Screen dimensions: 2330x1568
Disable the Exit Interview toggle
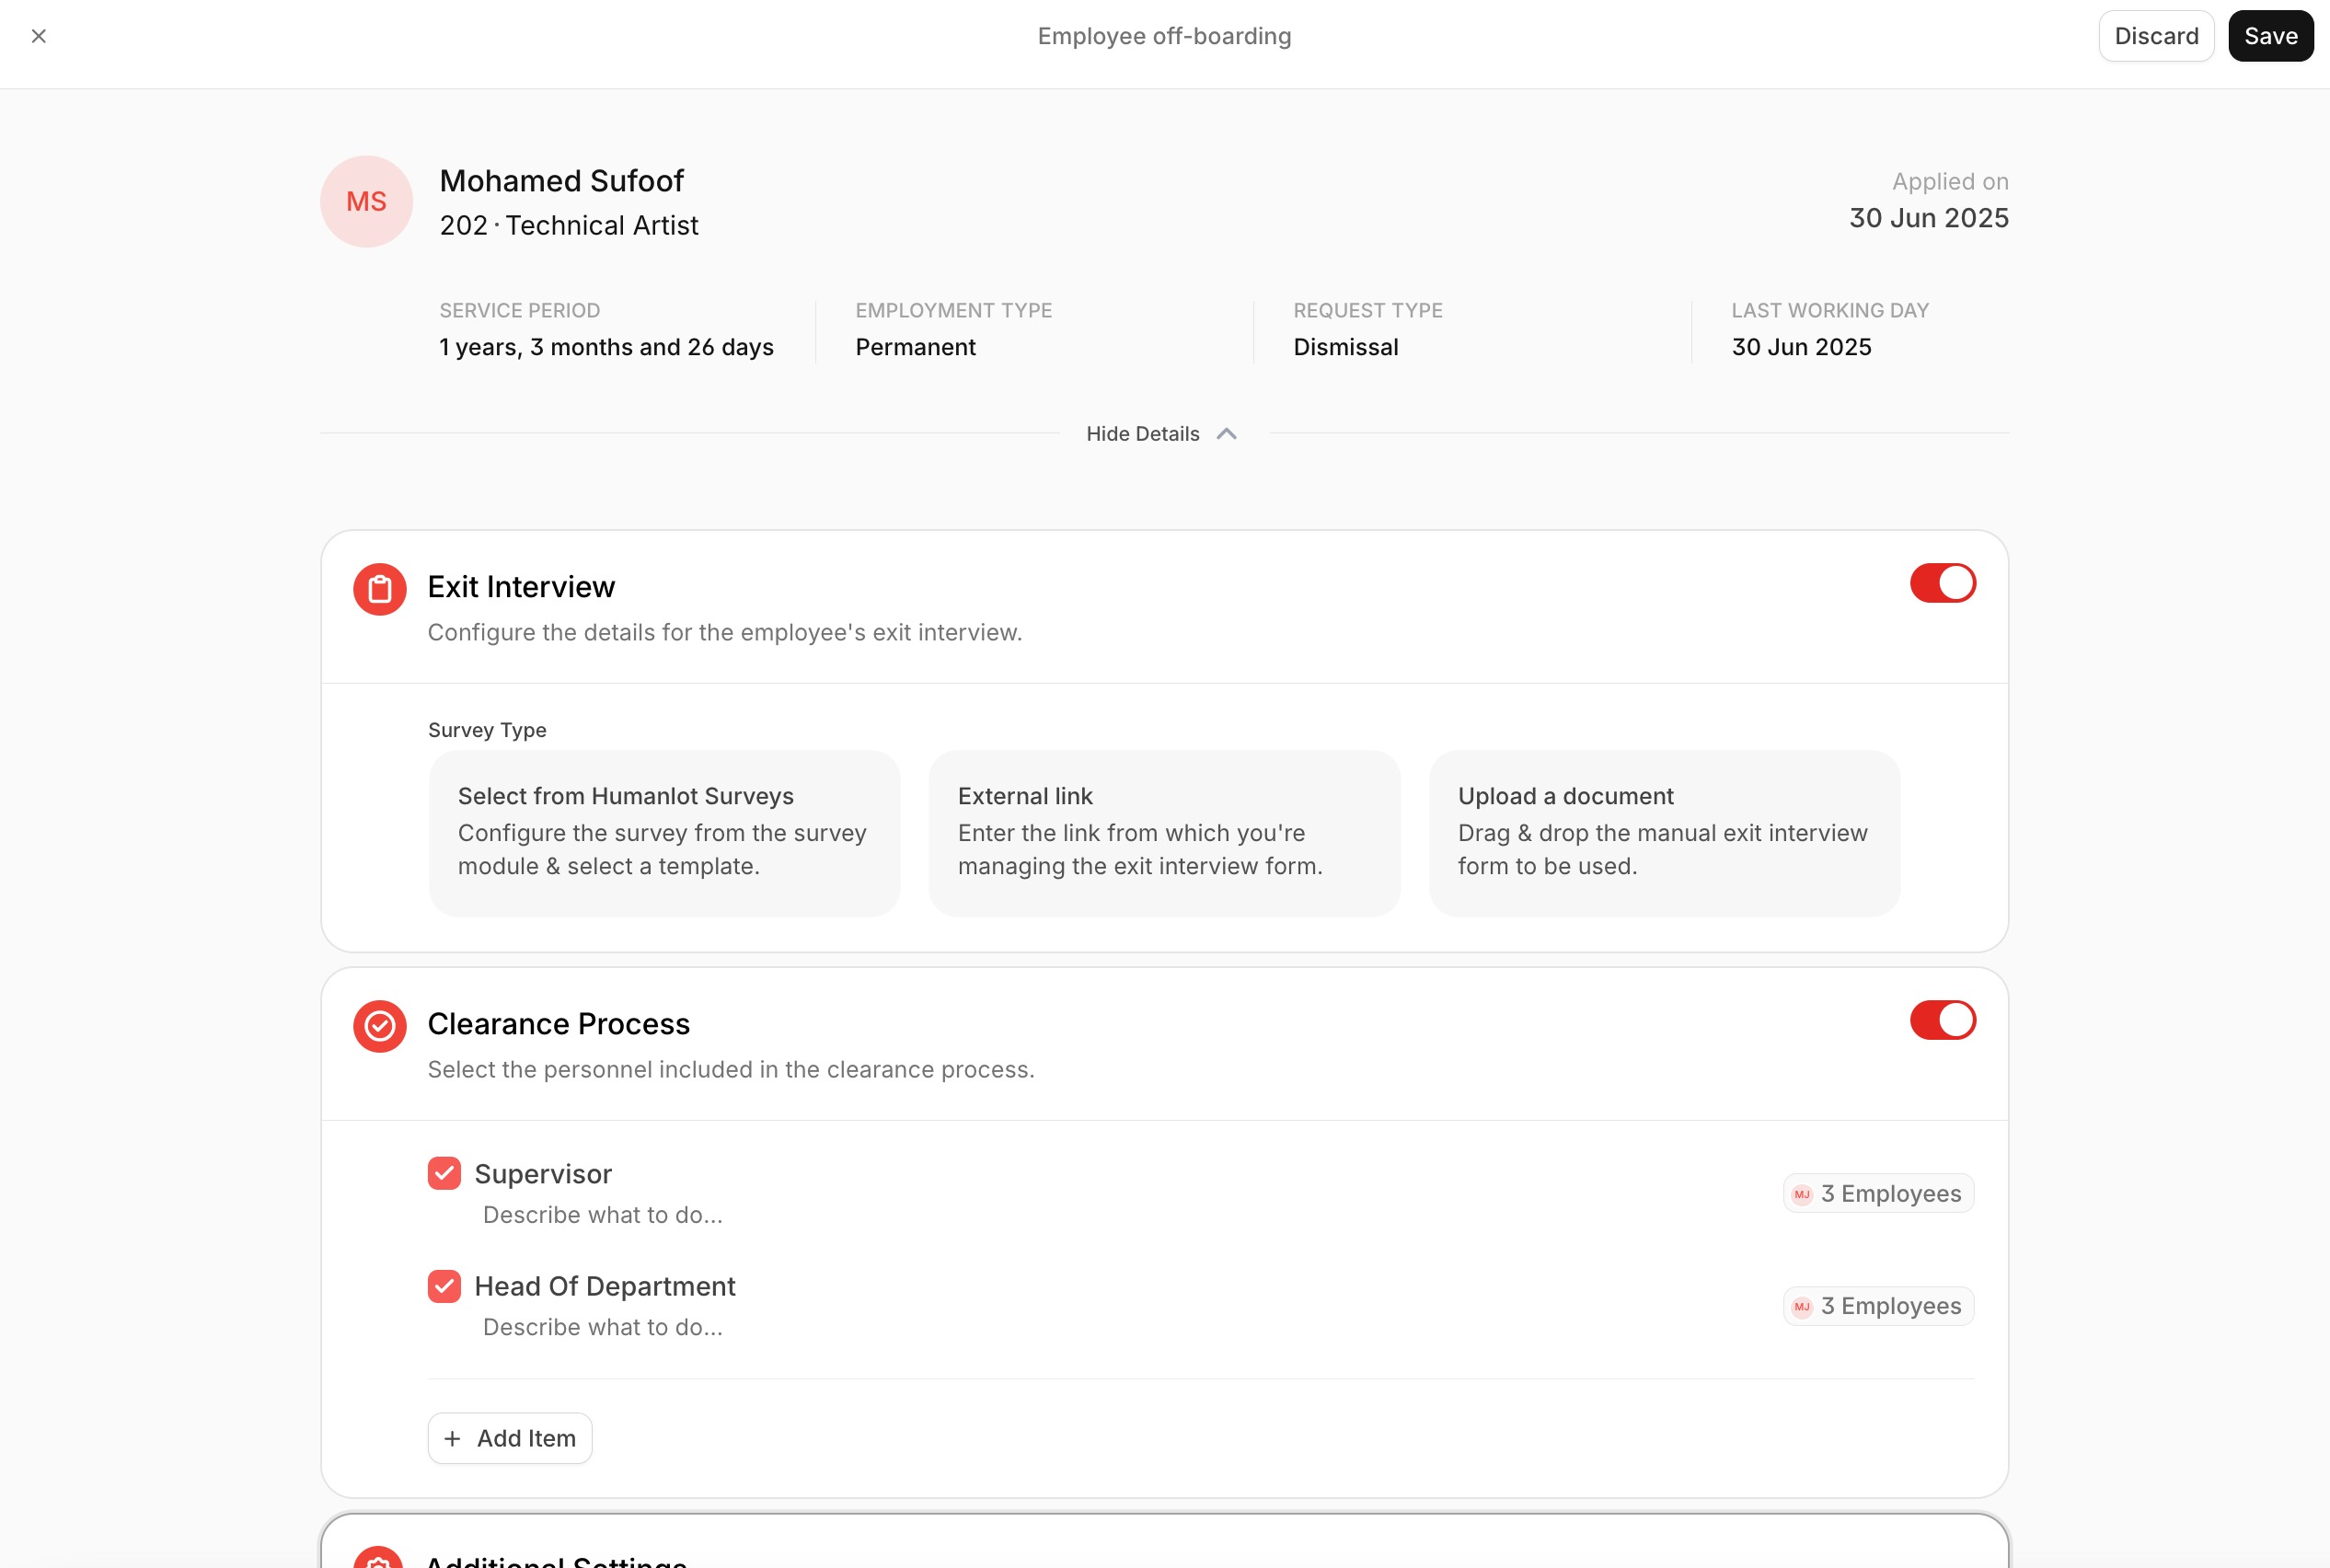point(1942,583)
